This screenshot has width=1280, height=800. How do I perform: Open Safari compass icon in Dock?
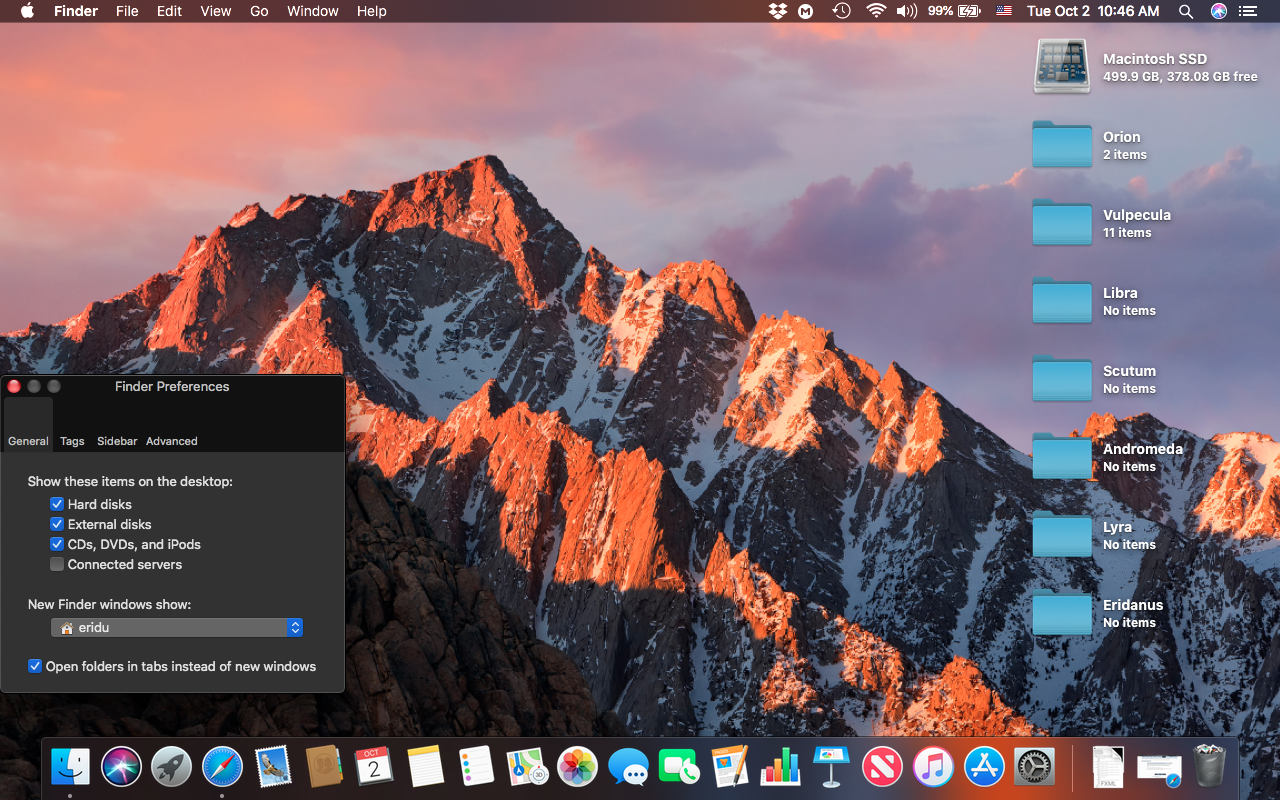(x=222, y=767)
